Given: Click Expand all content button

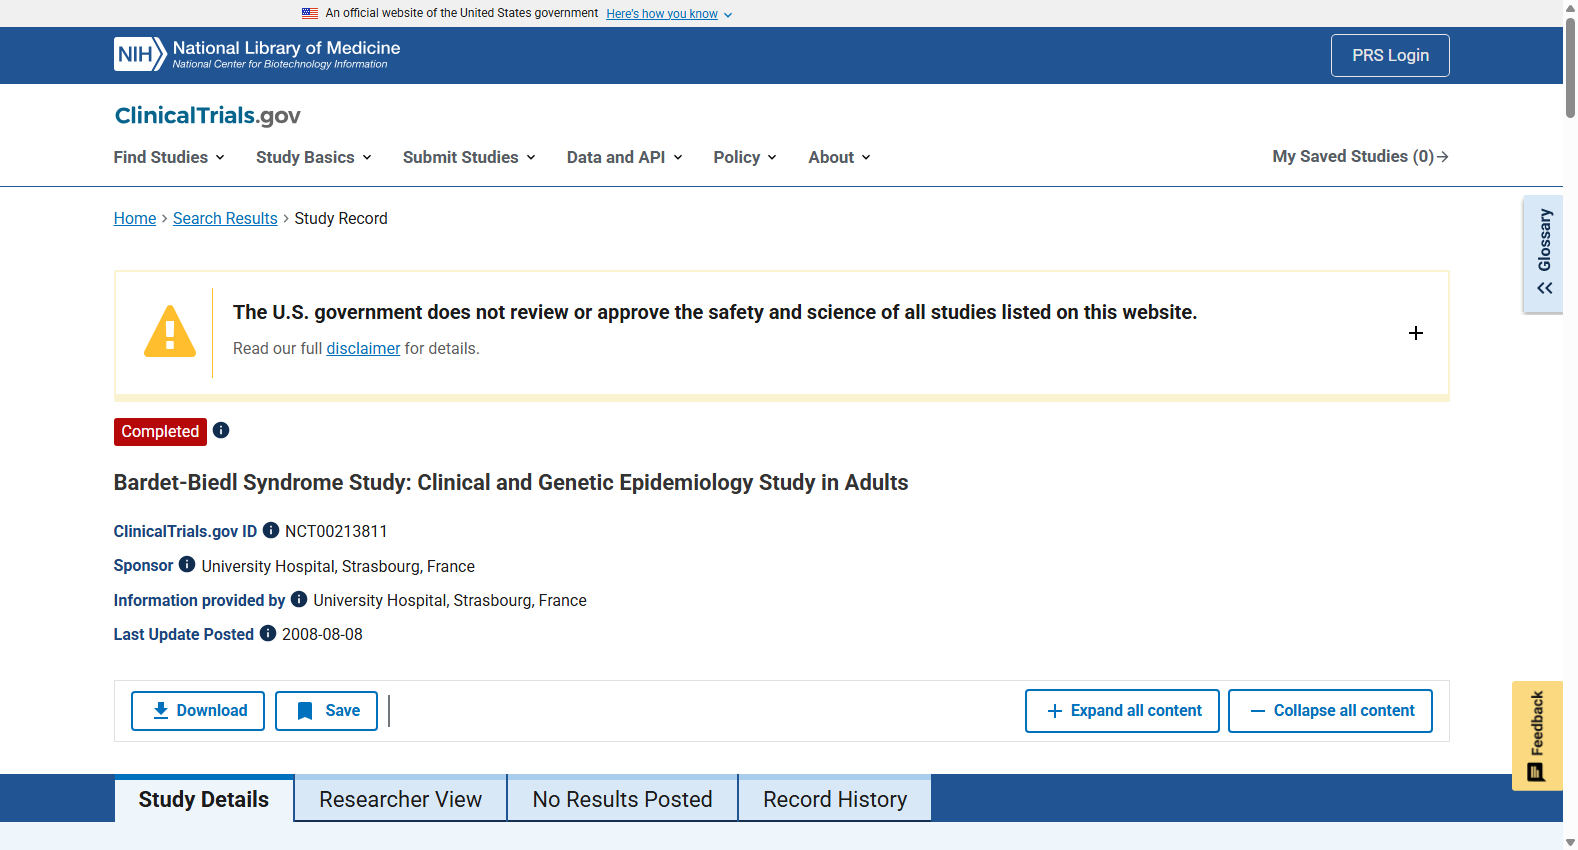Looking at the screenshot, I should 1122,711.
